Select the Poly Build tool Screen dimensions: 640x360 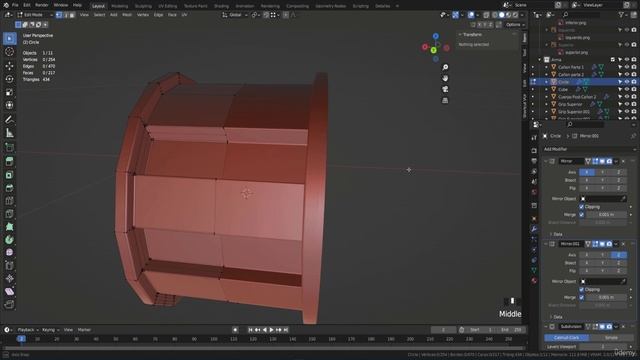[x=9, y=227]
